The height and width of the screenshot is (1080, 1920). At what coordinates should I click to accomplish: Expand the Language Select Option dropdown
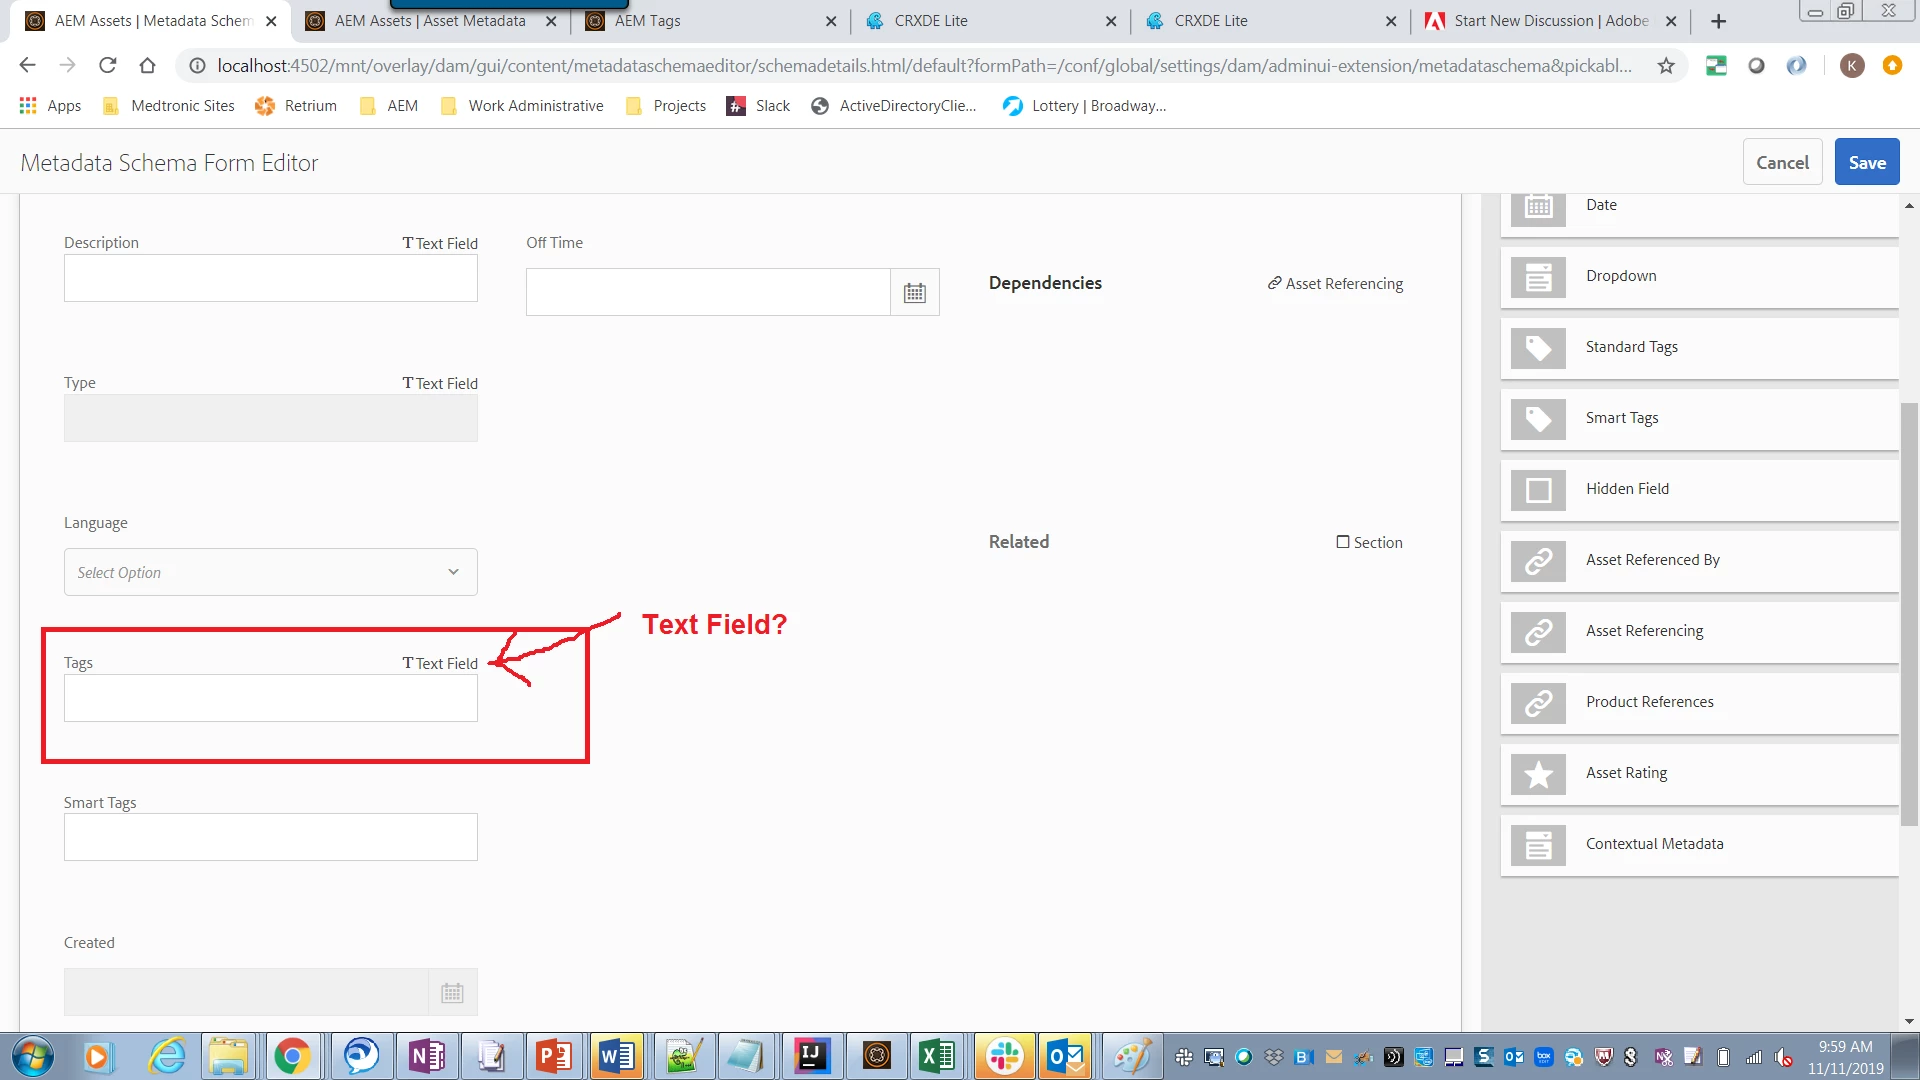pyautogui.click(x=270, y=572)
